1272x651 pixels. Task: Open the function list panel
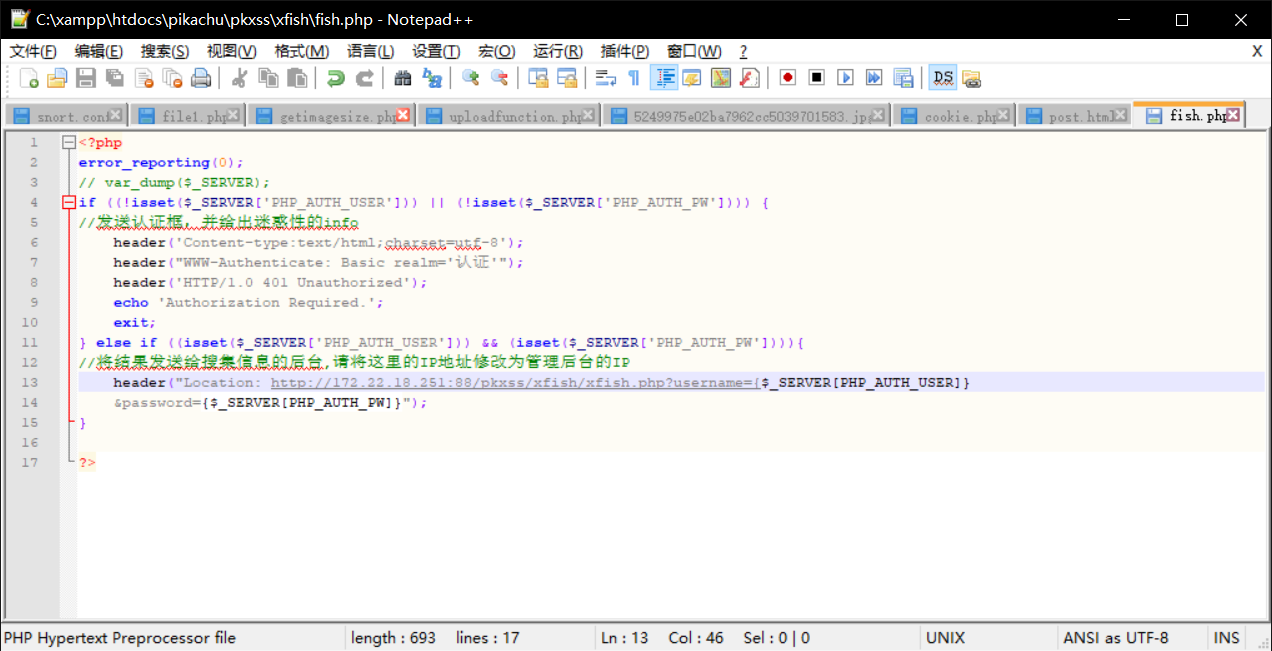[750, 78]
